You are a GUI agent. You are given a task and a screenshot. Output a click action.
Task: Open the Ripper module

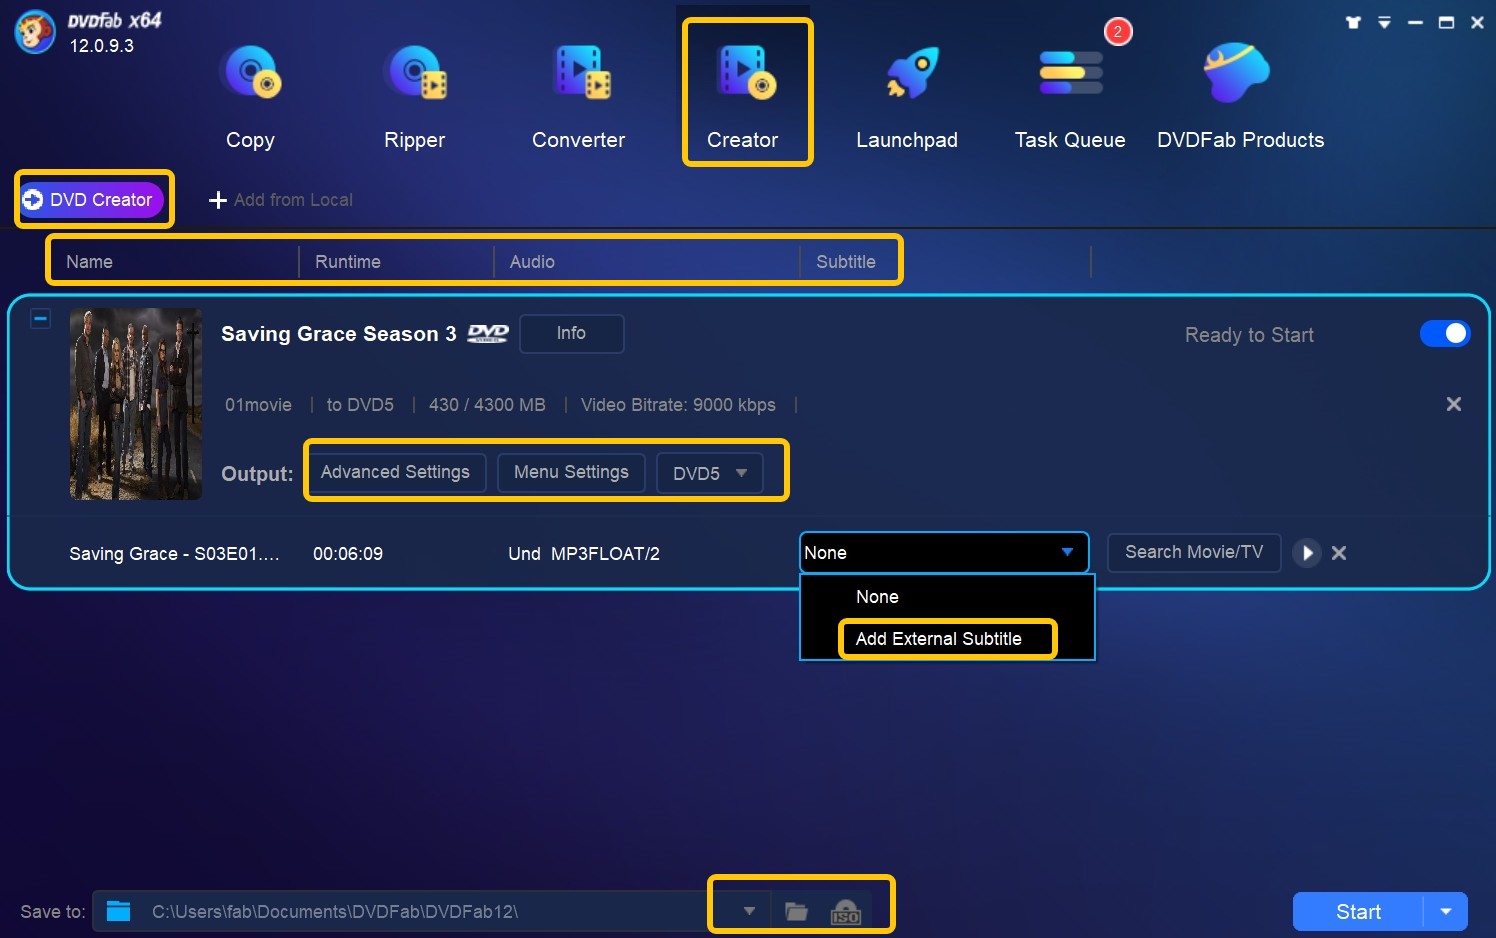click(x=414, y=95)
